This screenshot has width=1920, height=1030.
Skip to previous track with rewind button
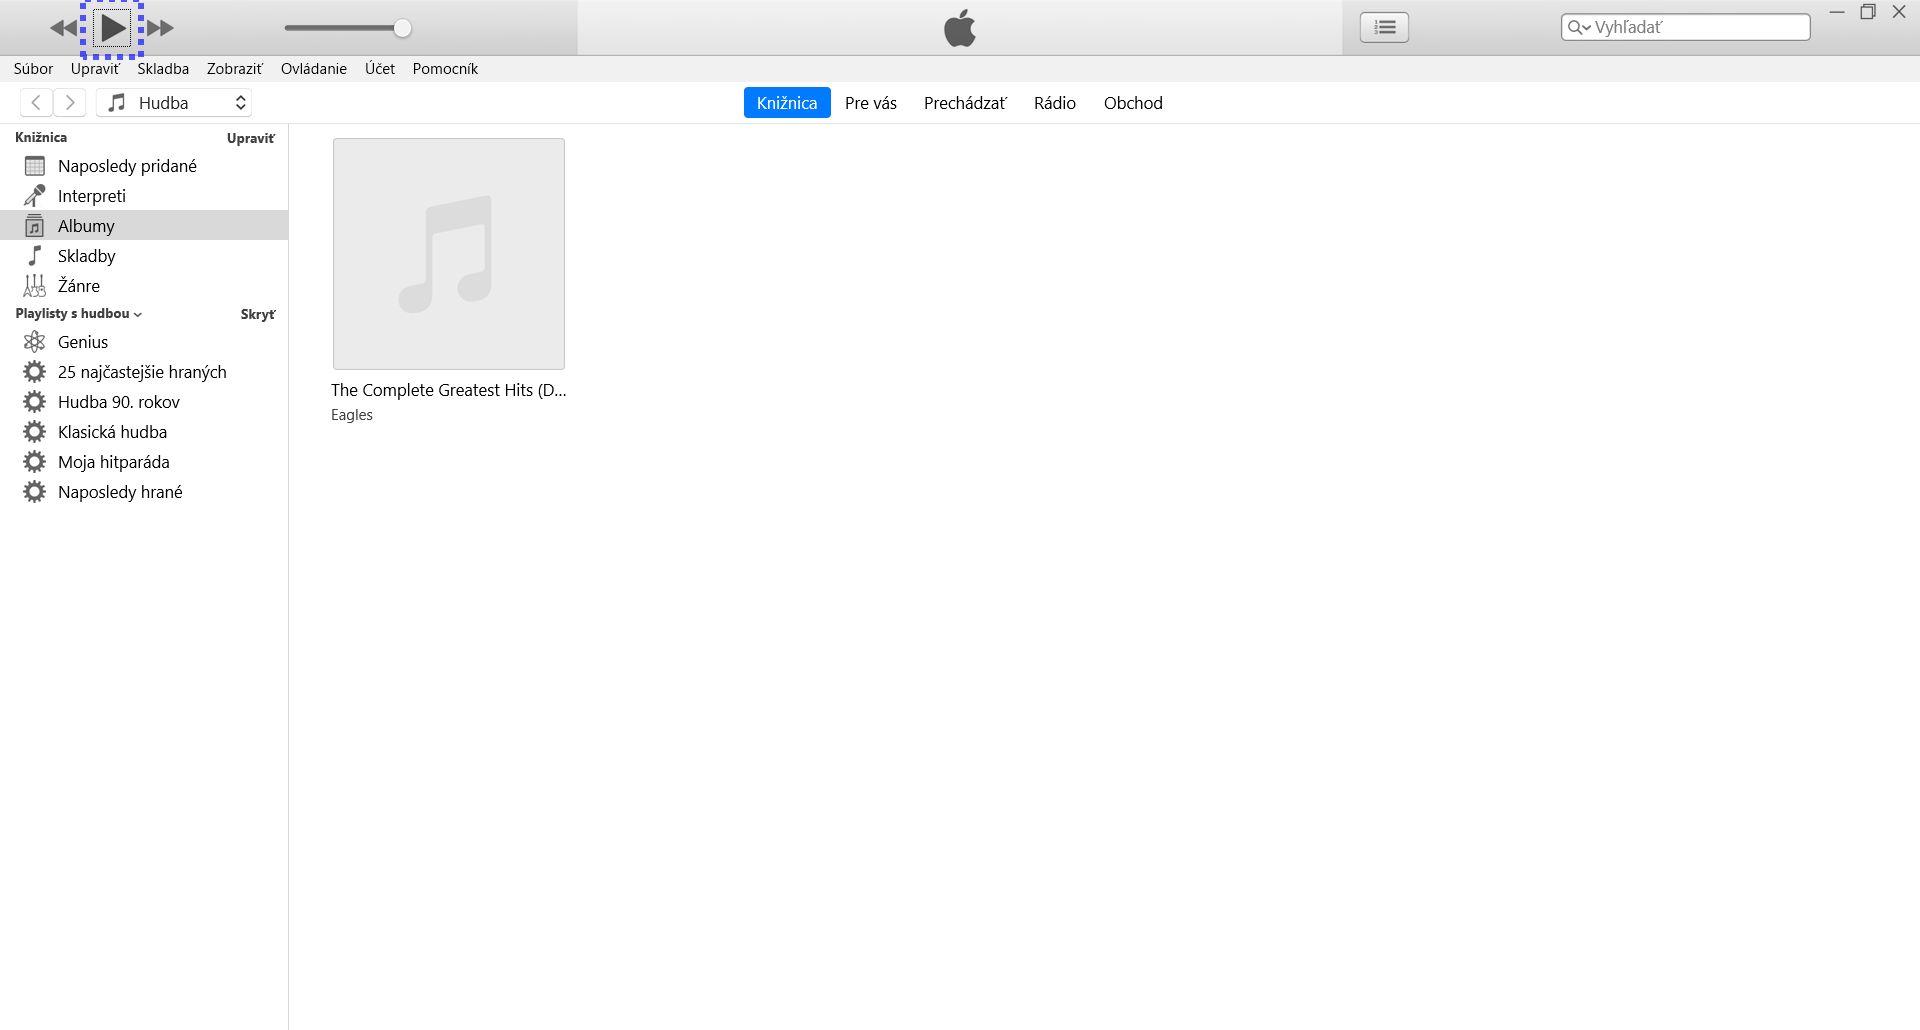coord(63,28)
